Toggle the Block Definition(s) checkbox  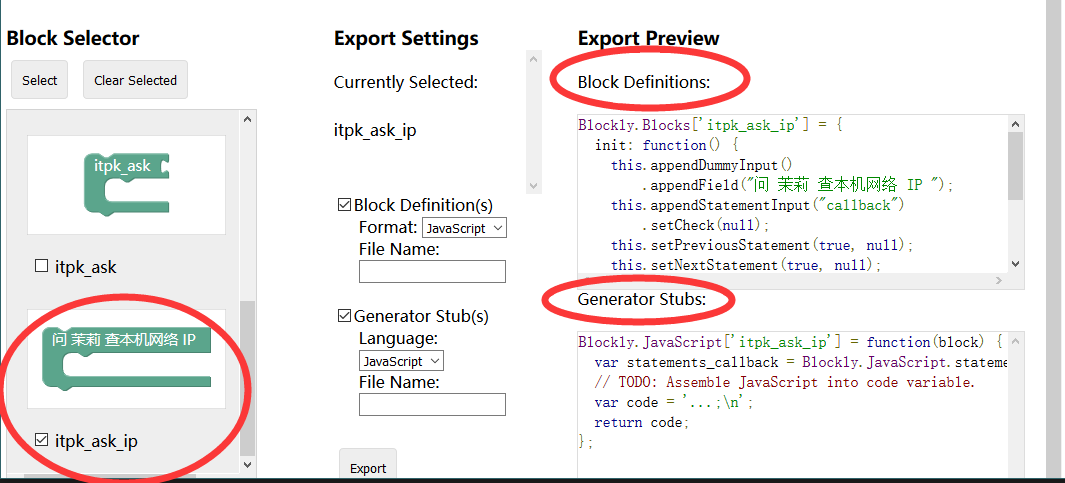click(x=345, y=204)
